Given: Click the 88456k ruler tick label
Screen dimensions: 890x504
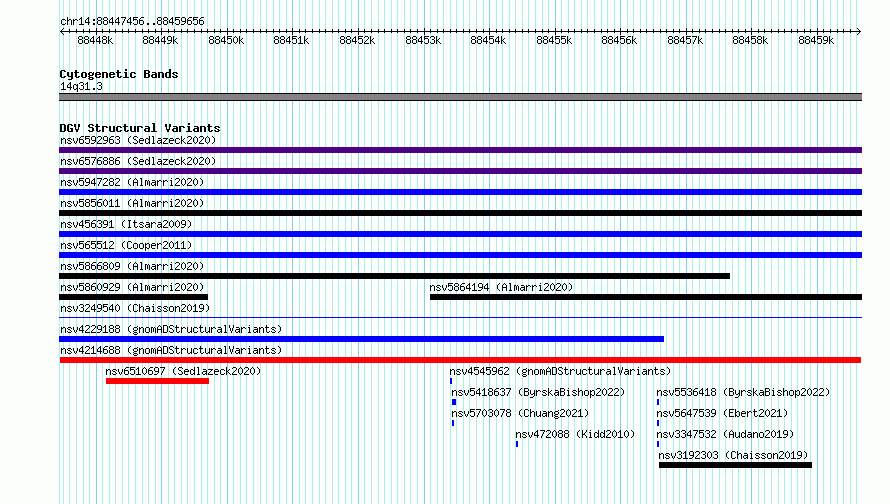Looking at the screenshot, I should (x=619, y=40).
